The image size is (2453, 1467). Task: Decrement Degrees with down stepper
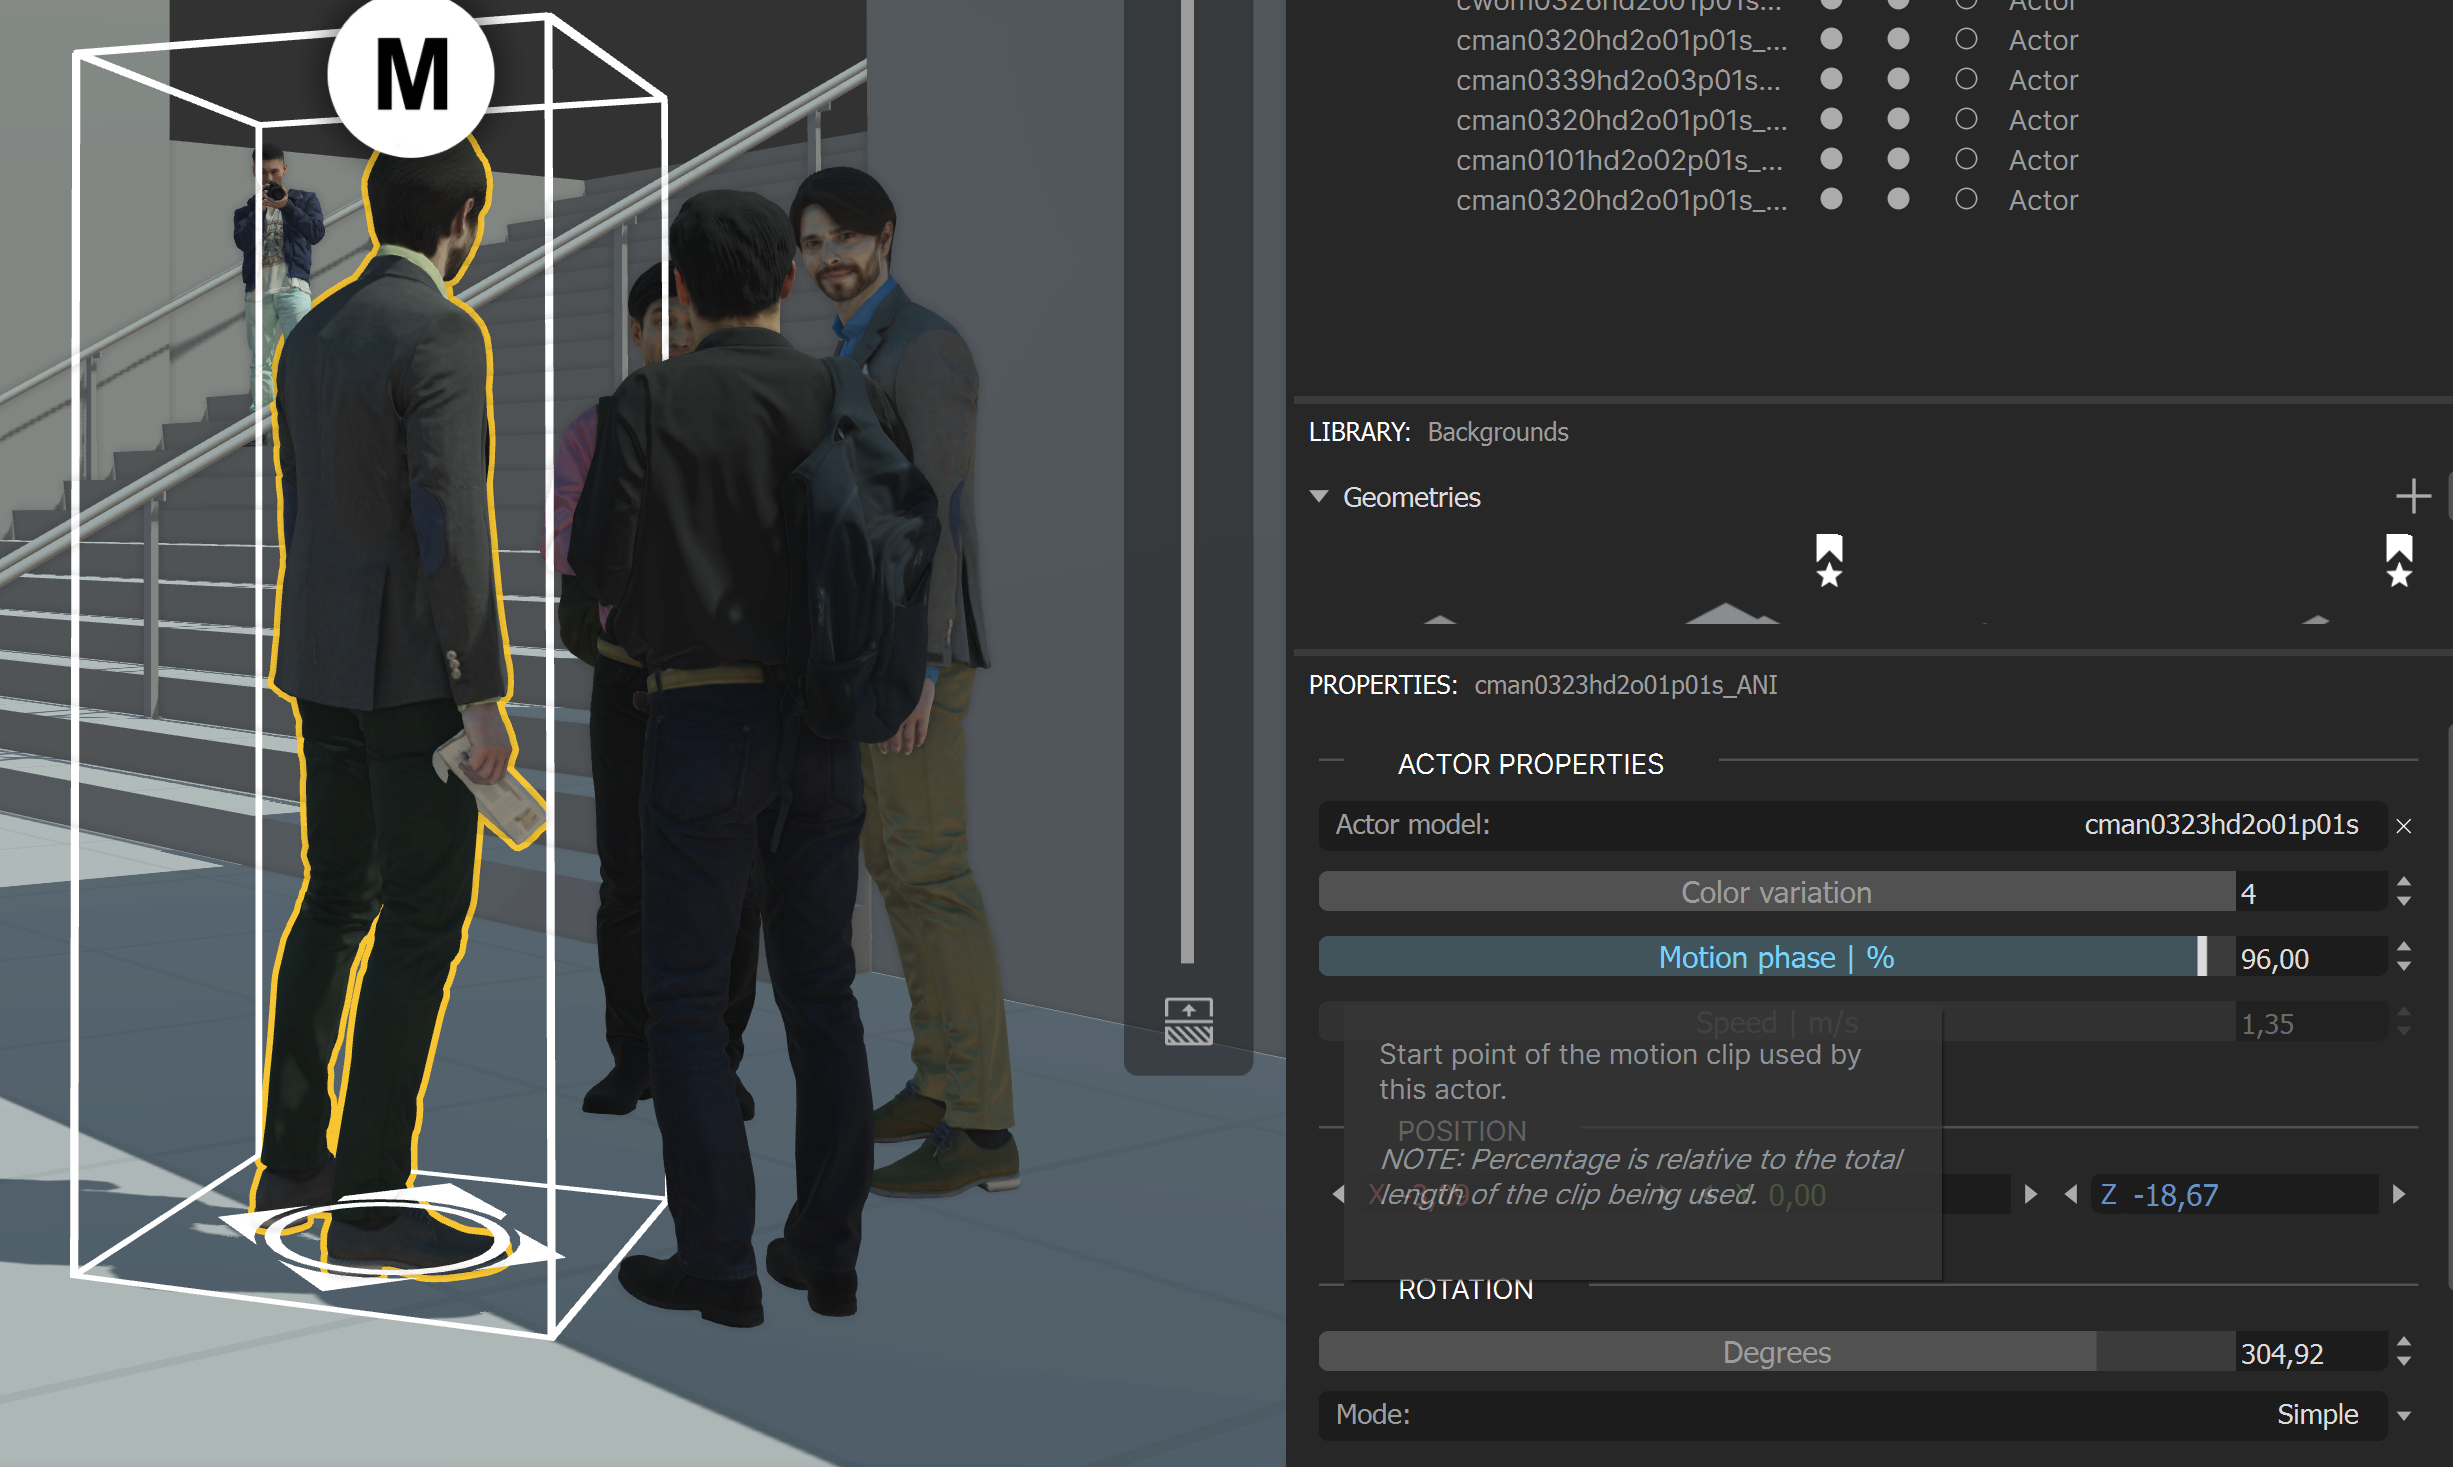[x=2404, y=1361]
